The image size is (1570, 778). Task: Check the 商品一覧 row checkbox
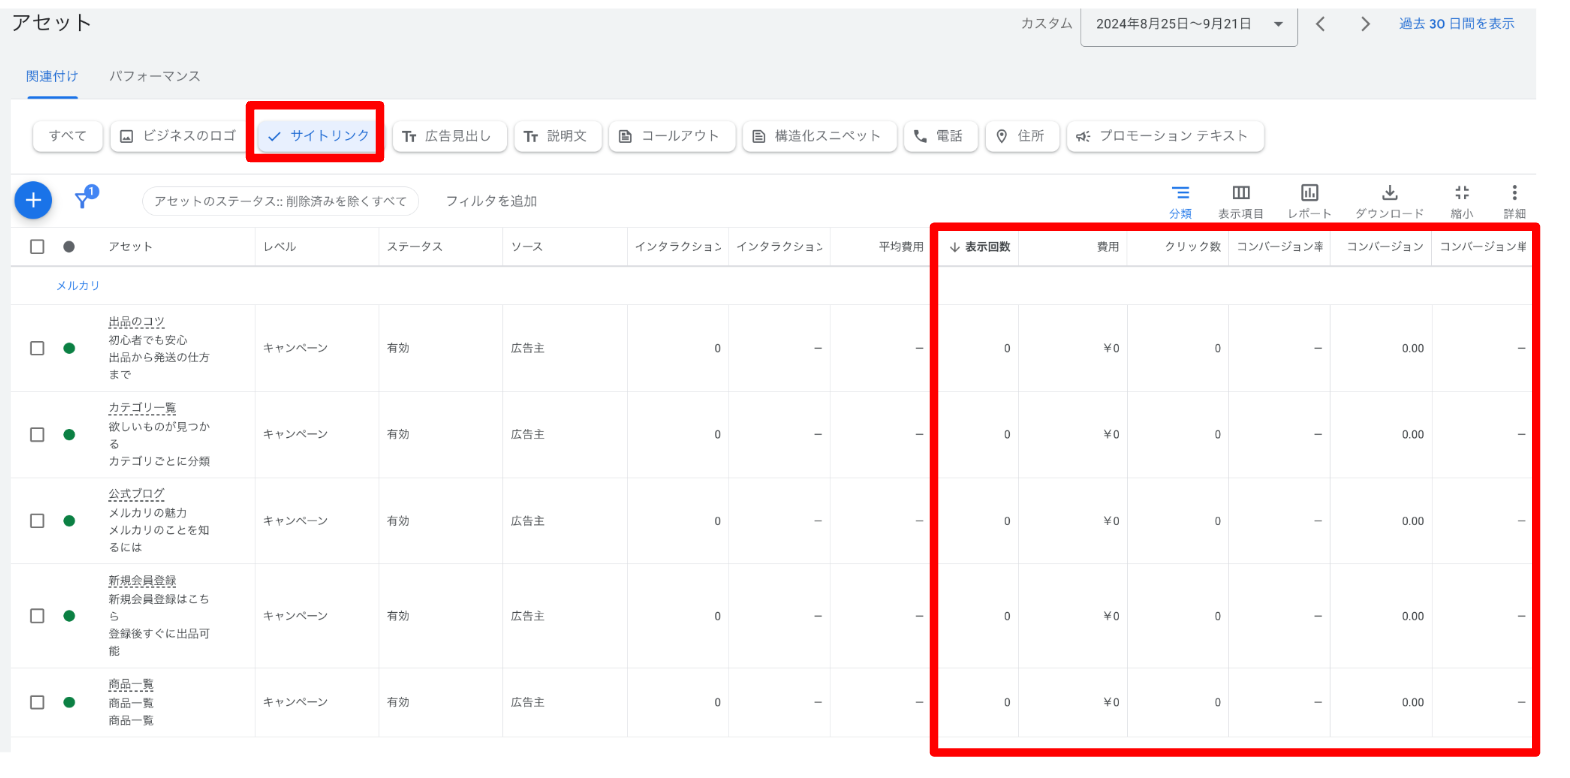(37, 702)
